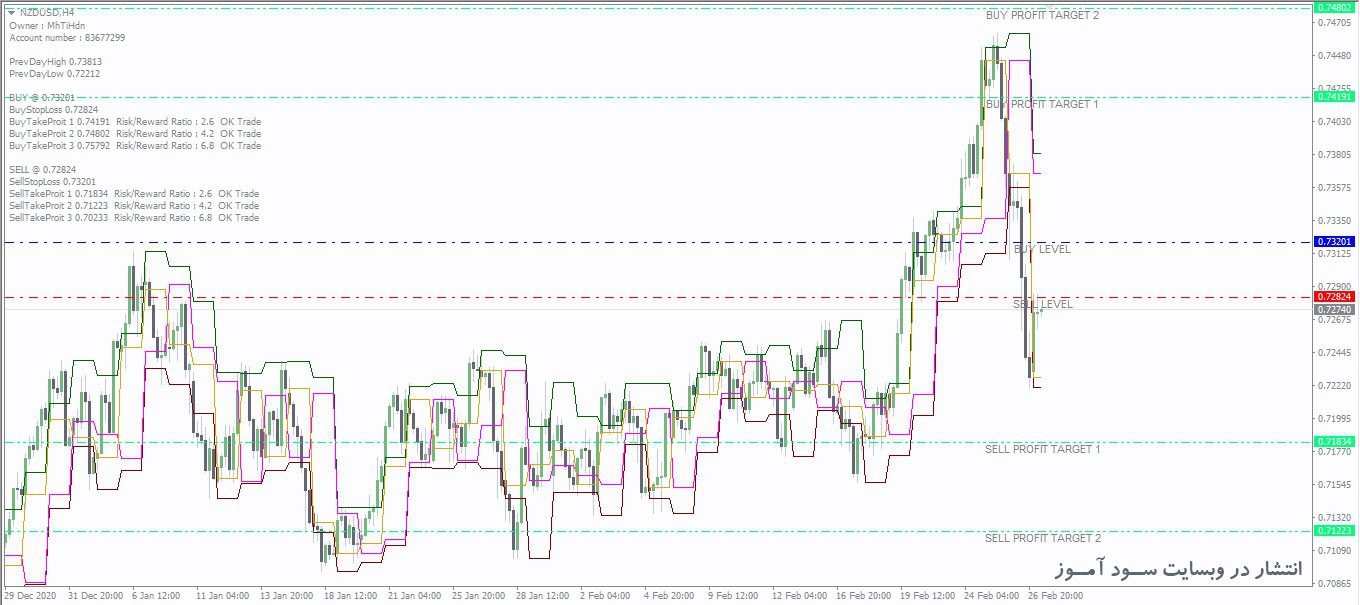Click the BUY LEVEL chart label
Screen dimensions: 1360x605
(x=1042, y=249)
